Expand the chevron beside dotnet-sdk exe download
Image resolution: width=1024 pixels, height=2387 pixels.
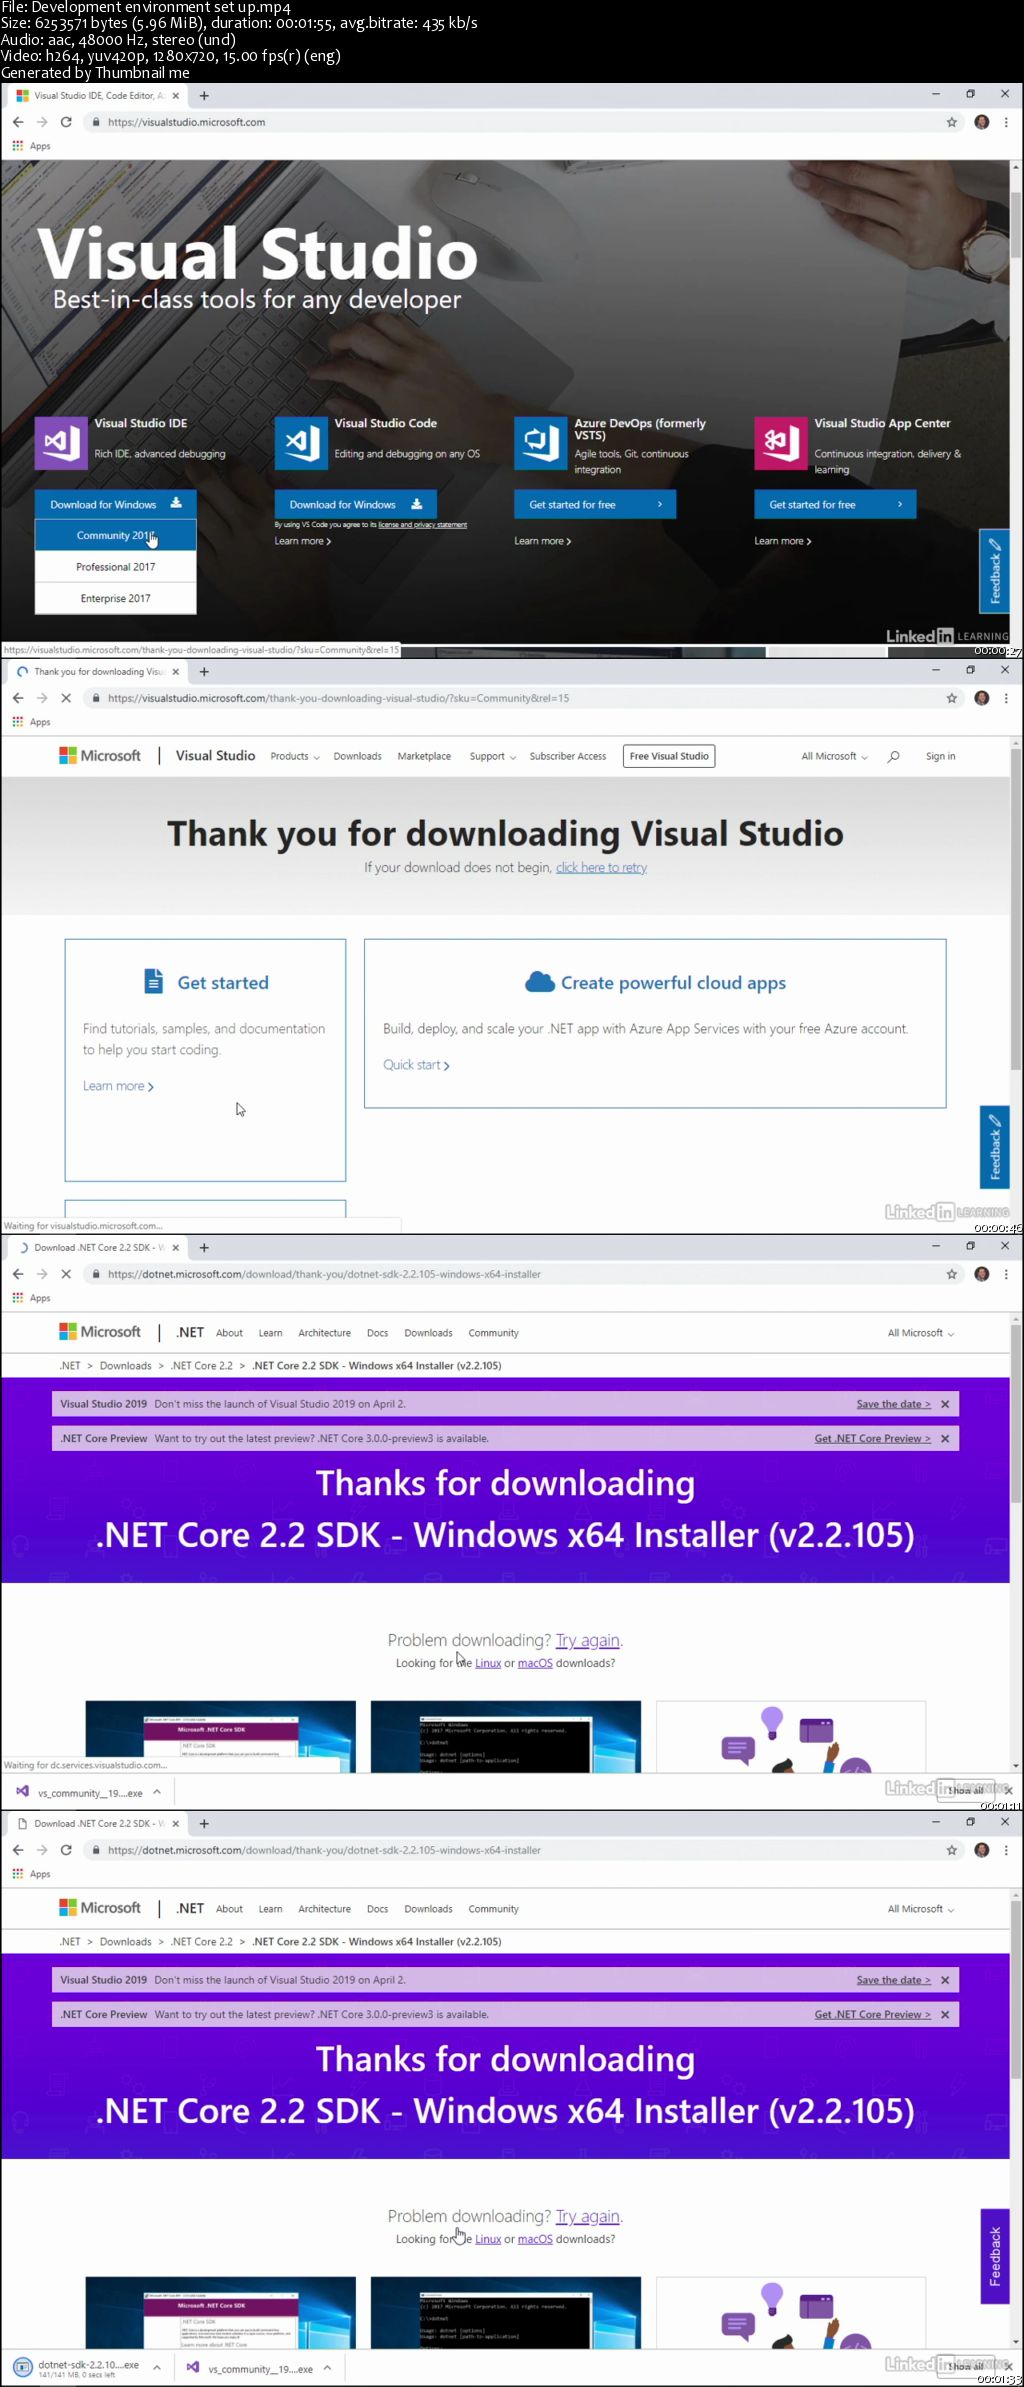[x=157, y=2368]
